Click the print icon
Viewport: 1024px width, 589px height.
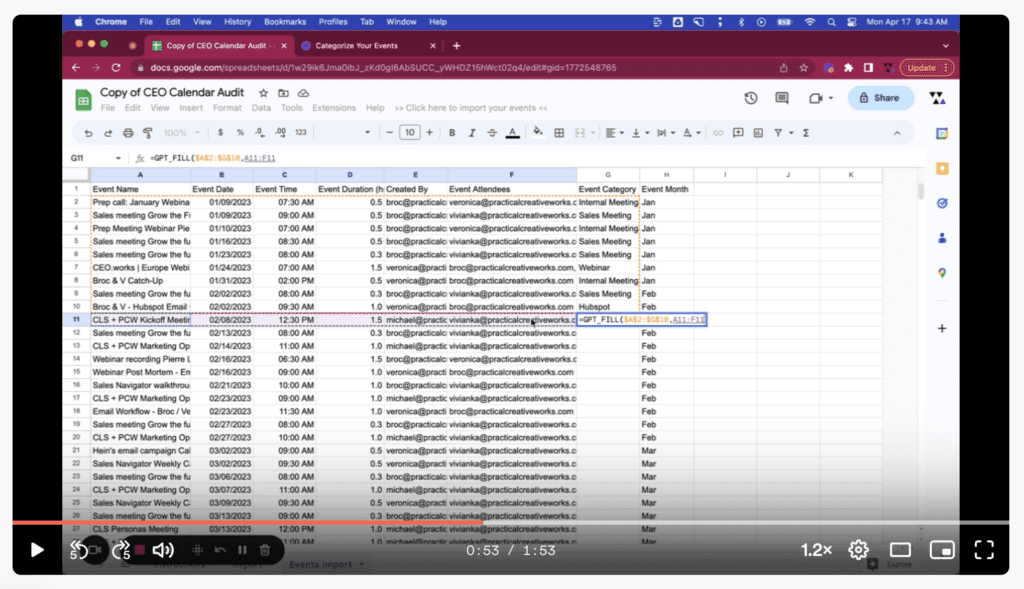click(x=128, y=133)
